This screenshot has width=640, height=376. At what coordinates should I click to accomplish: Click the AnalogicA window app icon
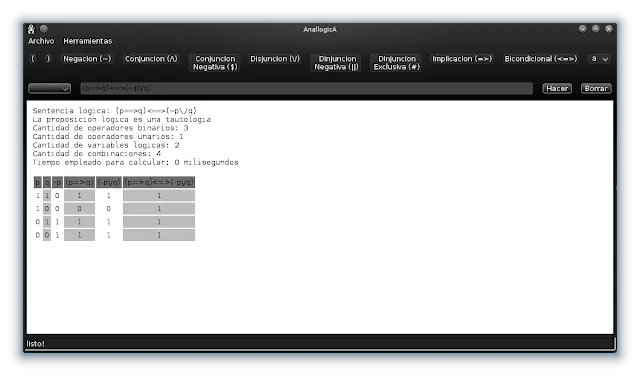coord(31,29)
